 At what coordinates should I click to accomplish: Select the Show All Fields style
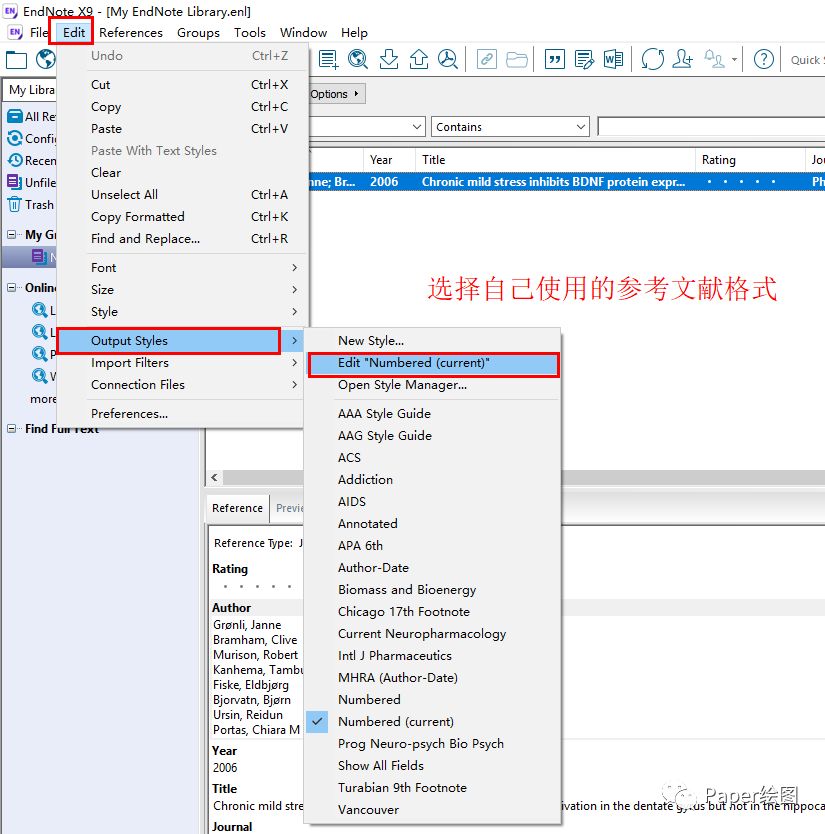tap(434, 766)
